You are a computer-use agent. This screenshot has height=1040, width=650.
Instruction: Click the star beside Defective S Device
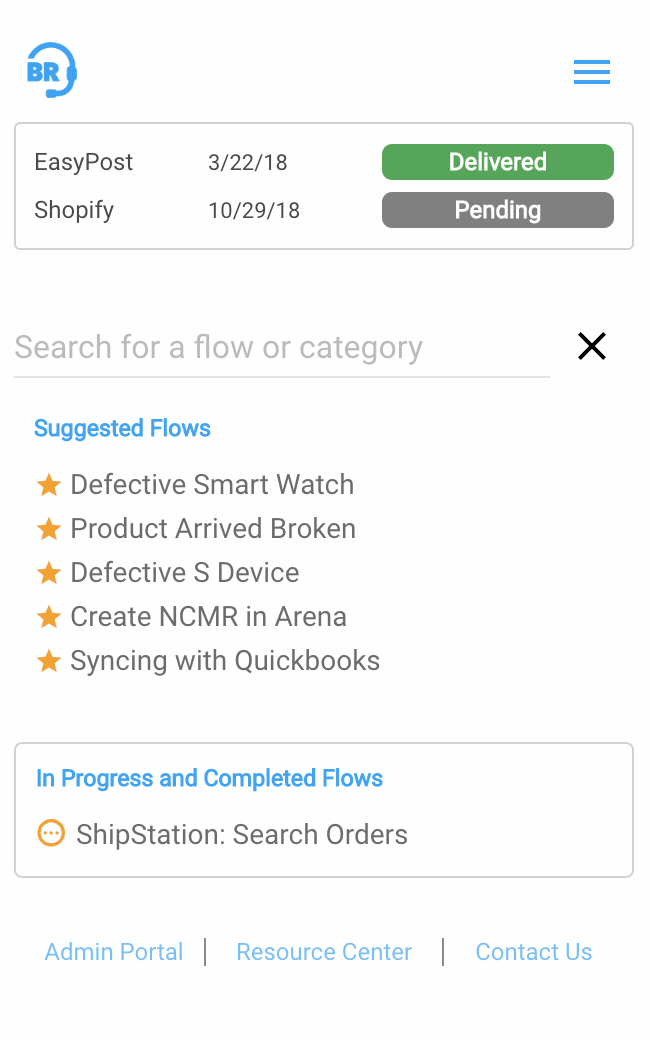pos(49,573)
